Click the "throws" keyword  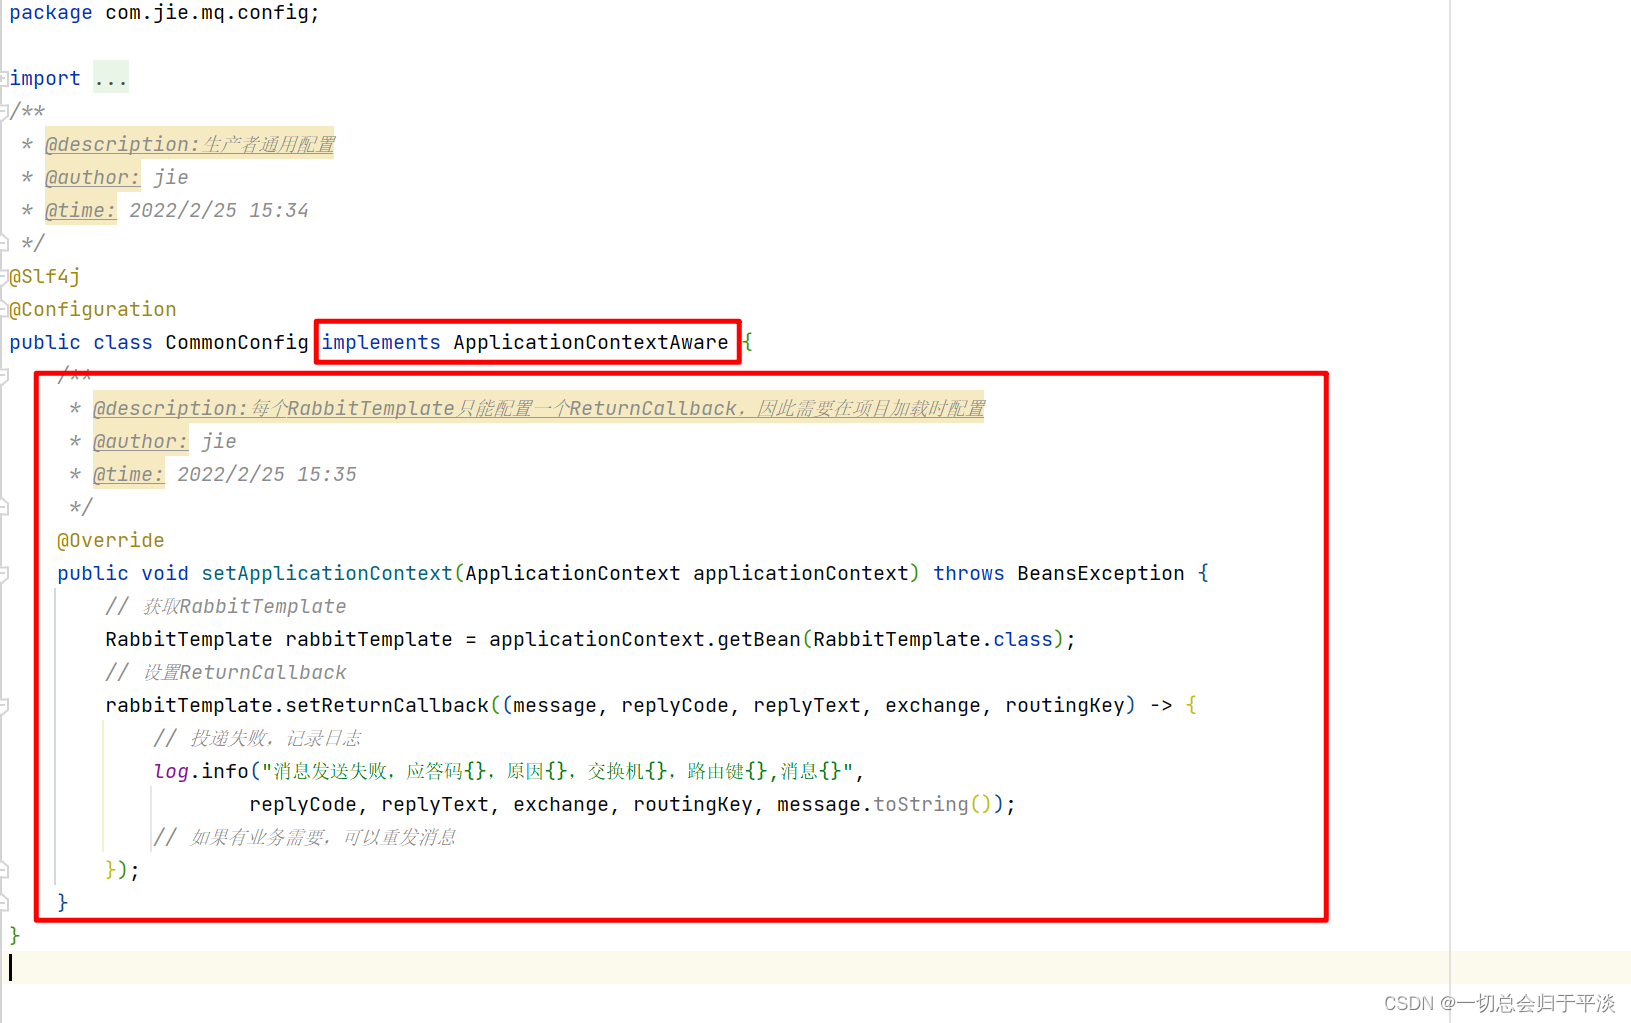point(969,573)
